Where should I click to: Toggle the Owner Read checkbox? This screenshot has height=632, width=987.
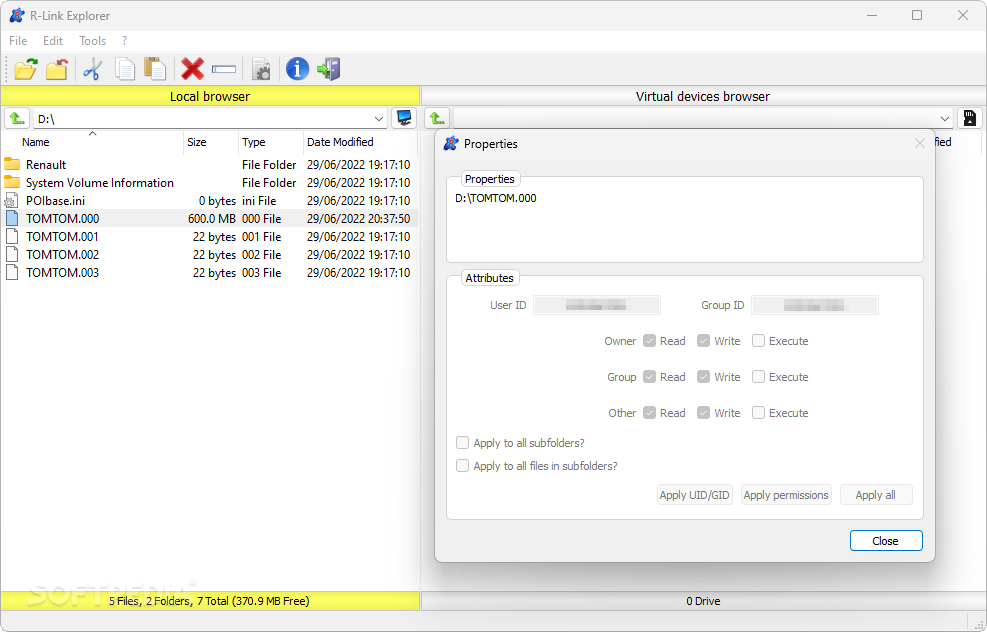coord(650,341)
